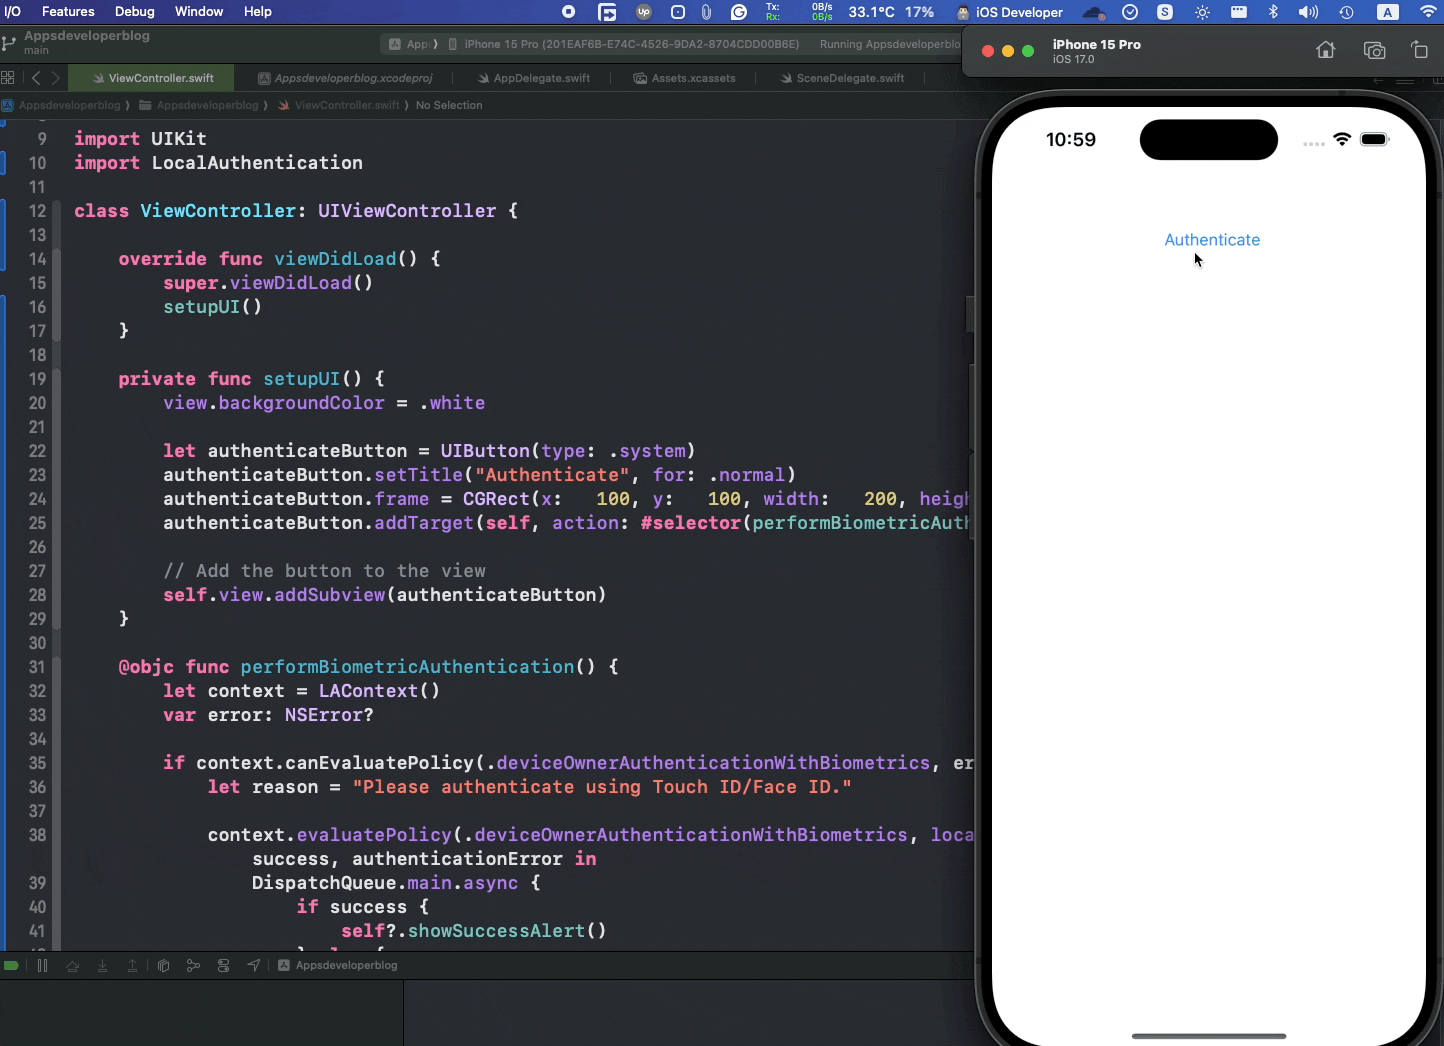Image resolution: width=1444 pixels, height=1046 pixels.
Task: Click the step into icon
Action: [x=102, y=965]
